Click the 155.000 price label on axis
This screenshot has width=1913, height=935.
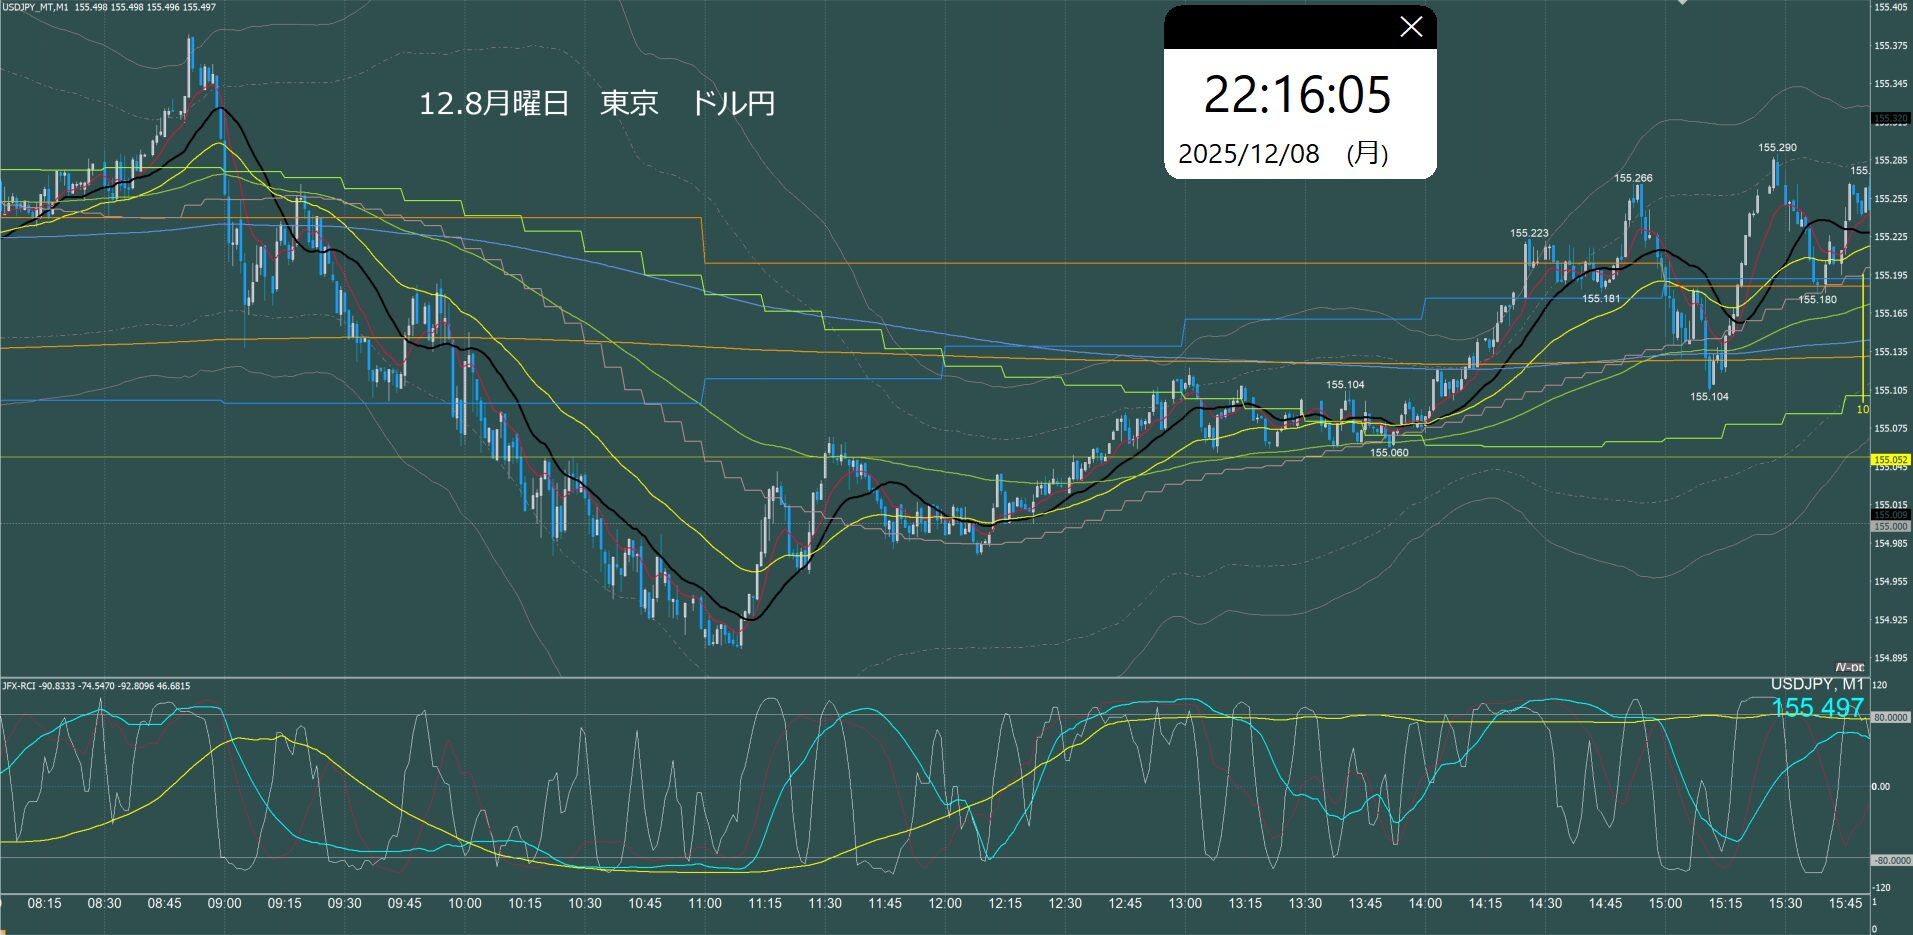pyautogui.click(x=1890, y=526)
